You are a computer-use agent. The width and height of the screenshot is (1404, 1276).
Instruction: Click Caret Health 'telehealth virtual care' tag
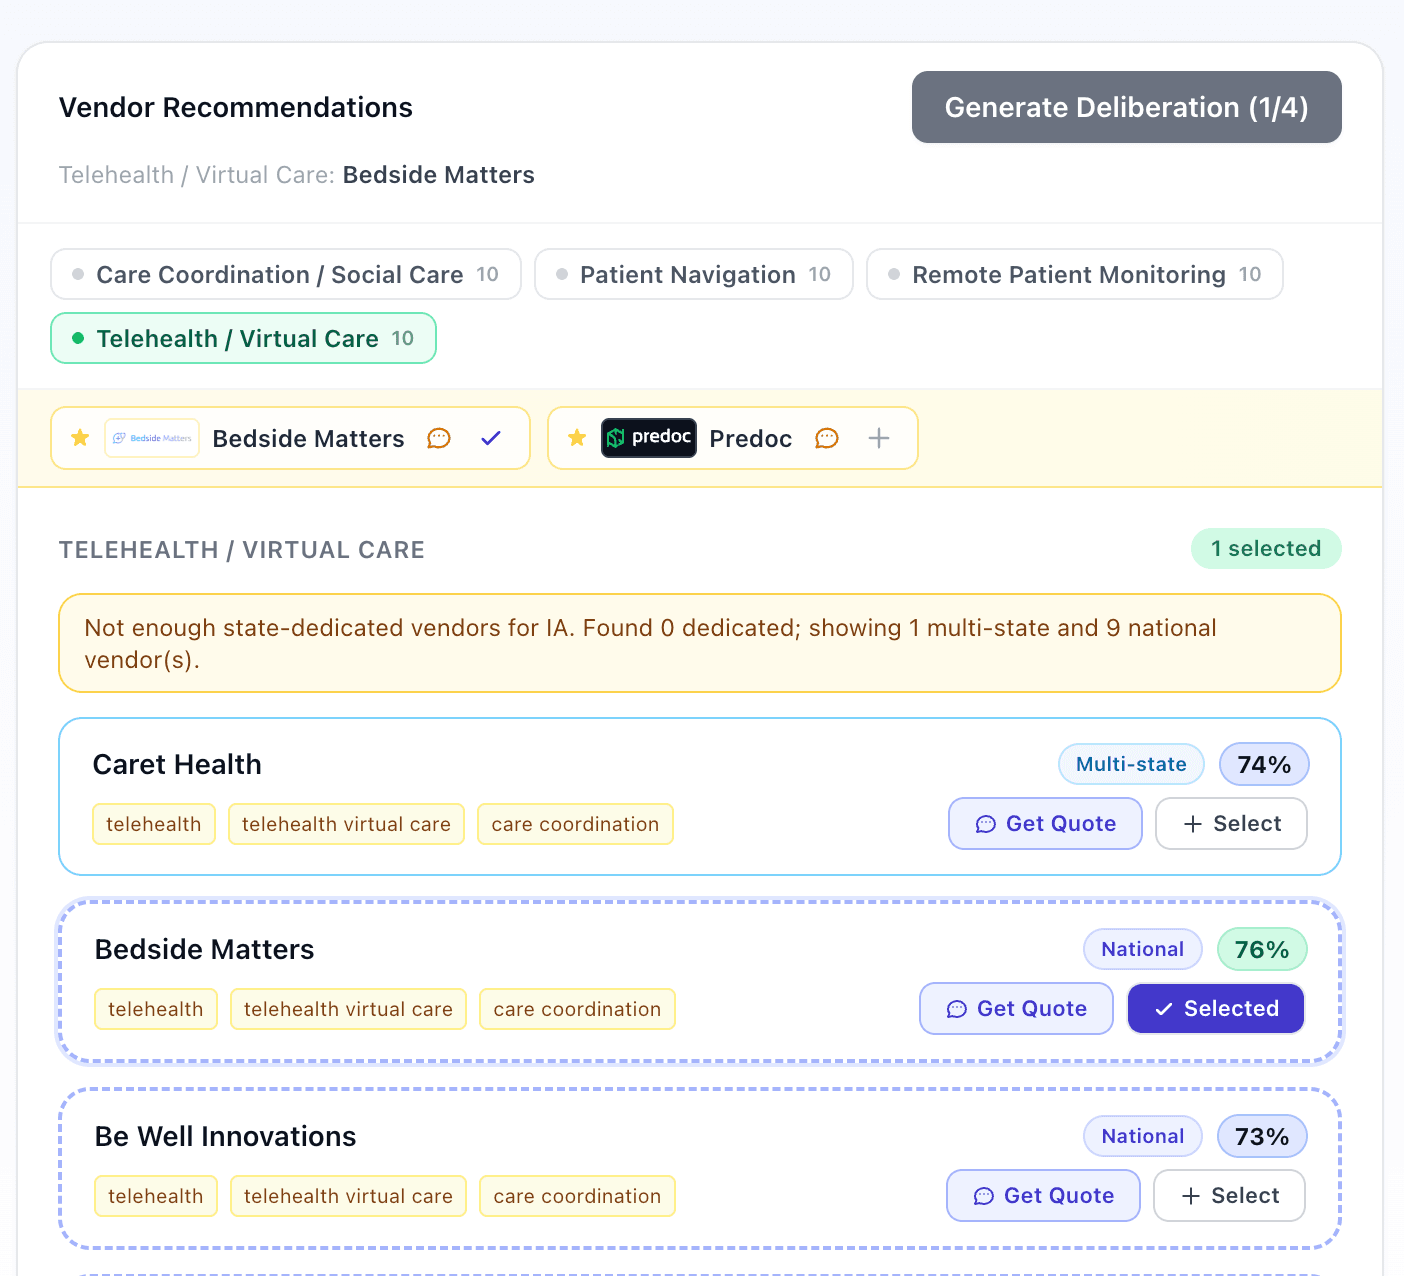tap(346, 824)
